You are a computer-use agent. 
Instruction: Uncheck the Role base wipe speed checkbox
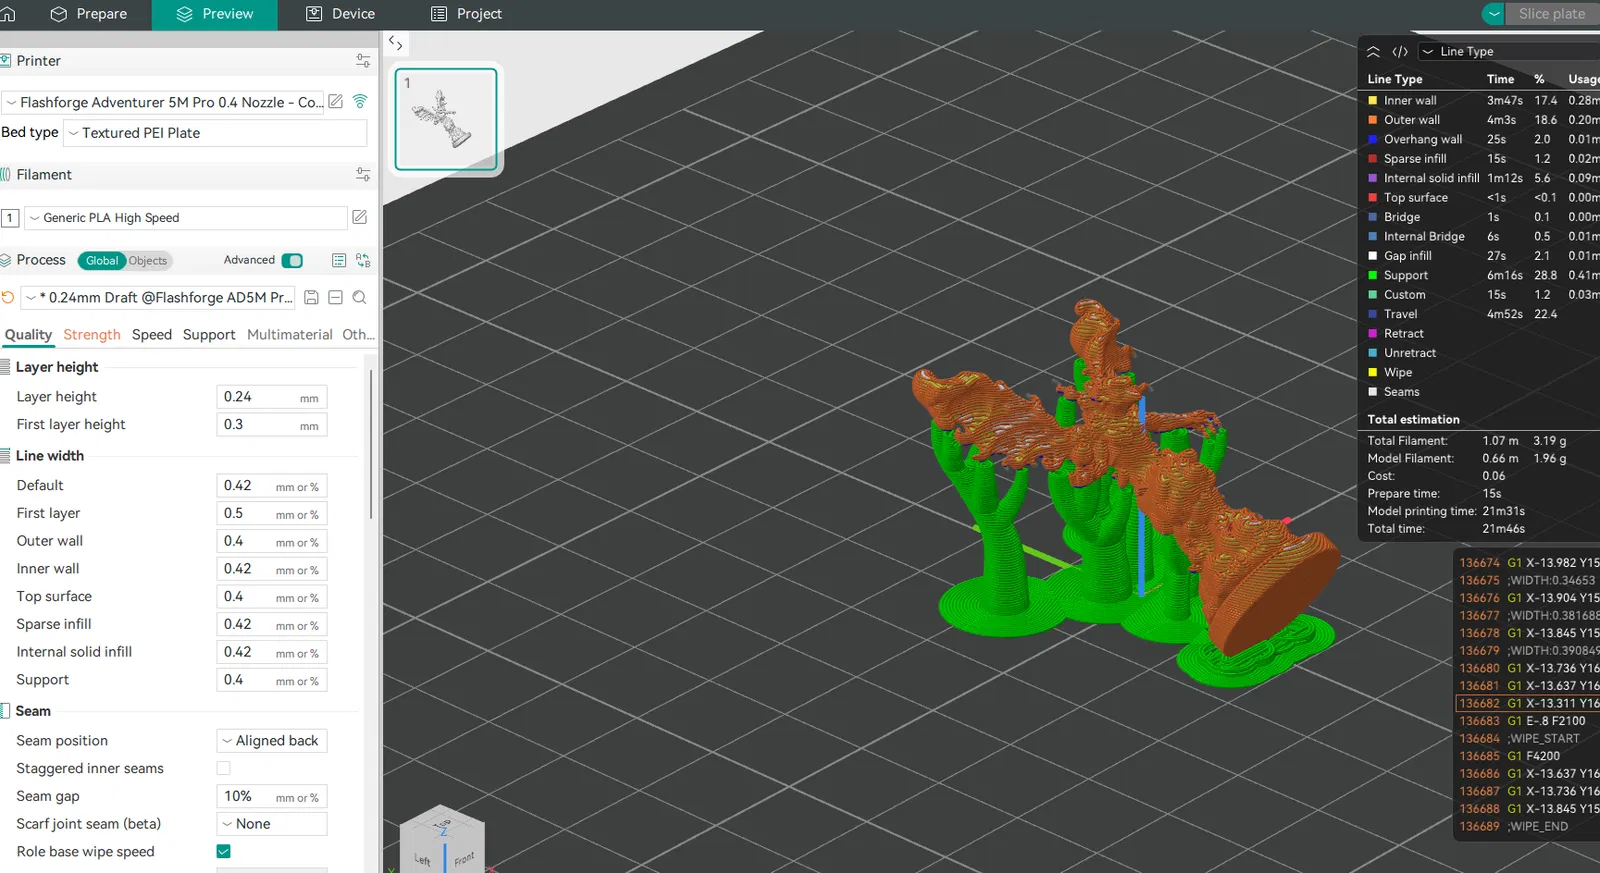point(223,851)
